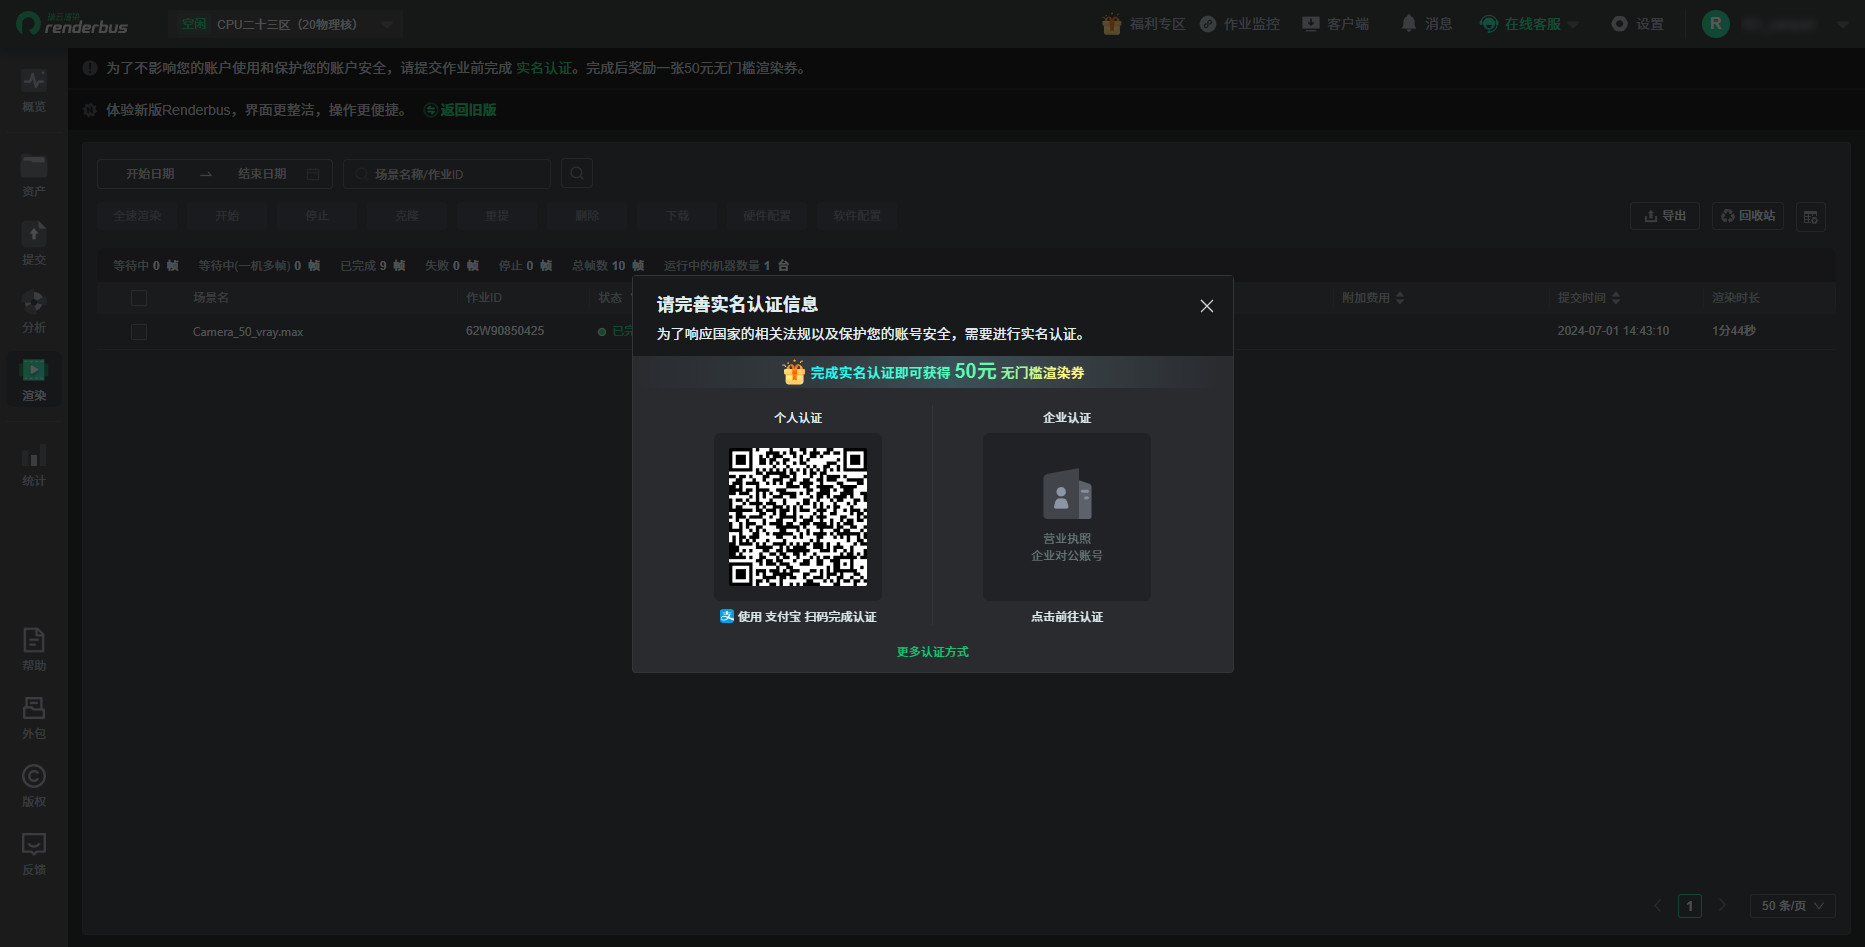The width and height of the screenshot is (1865, 947).
Task: Open the column settings table icon
Action: tap(1811, 217)
